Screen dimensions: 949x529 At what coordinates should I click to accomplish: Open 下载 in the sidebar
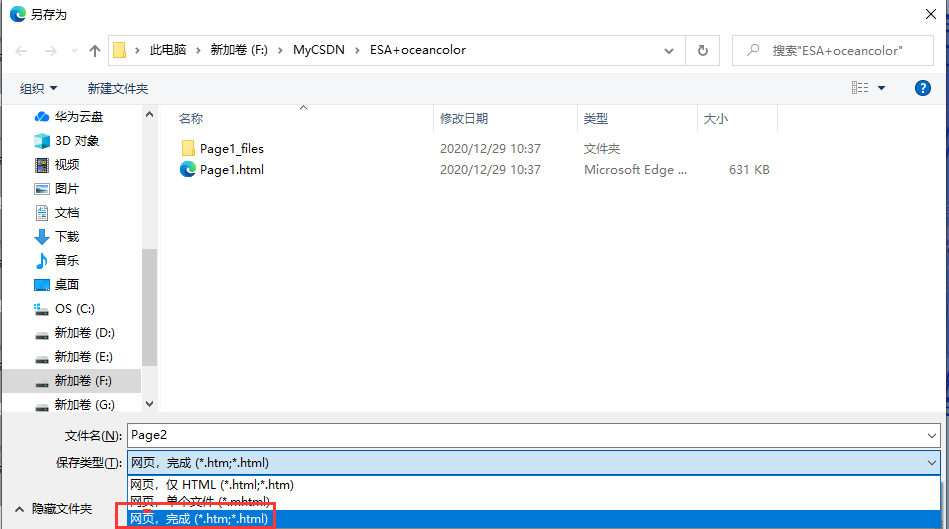pyautogui.click(x=67, y=237)
